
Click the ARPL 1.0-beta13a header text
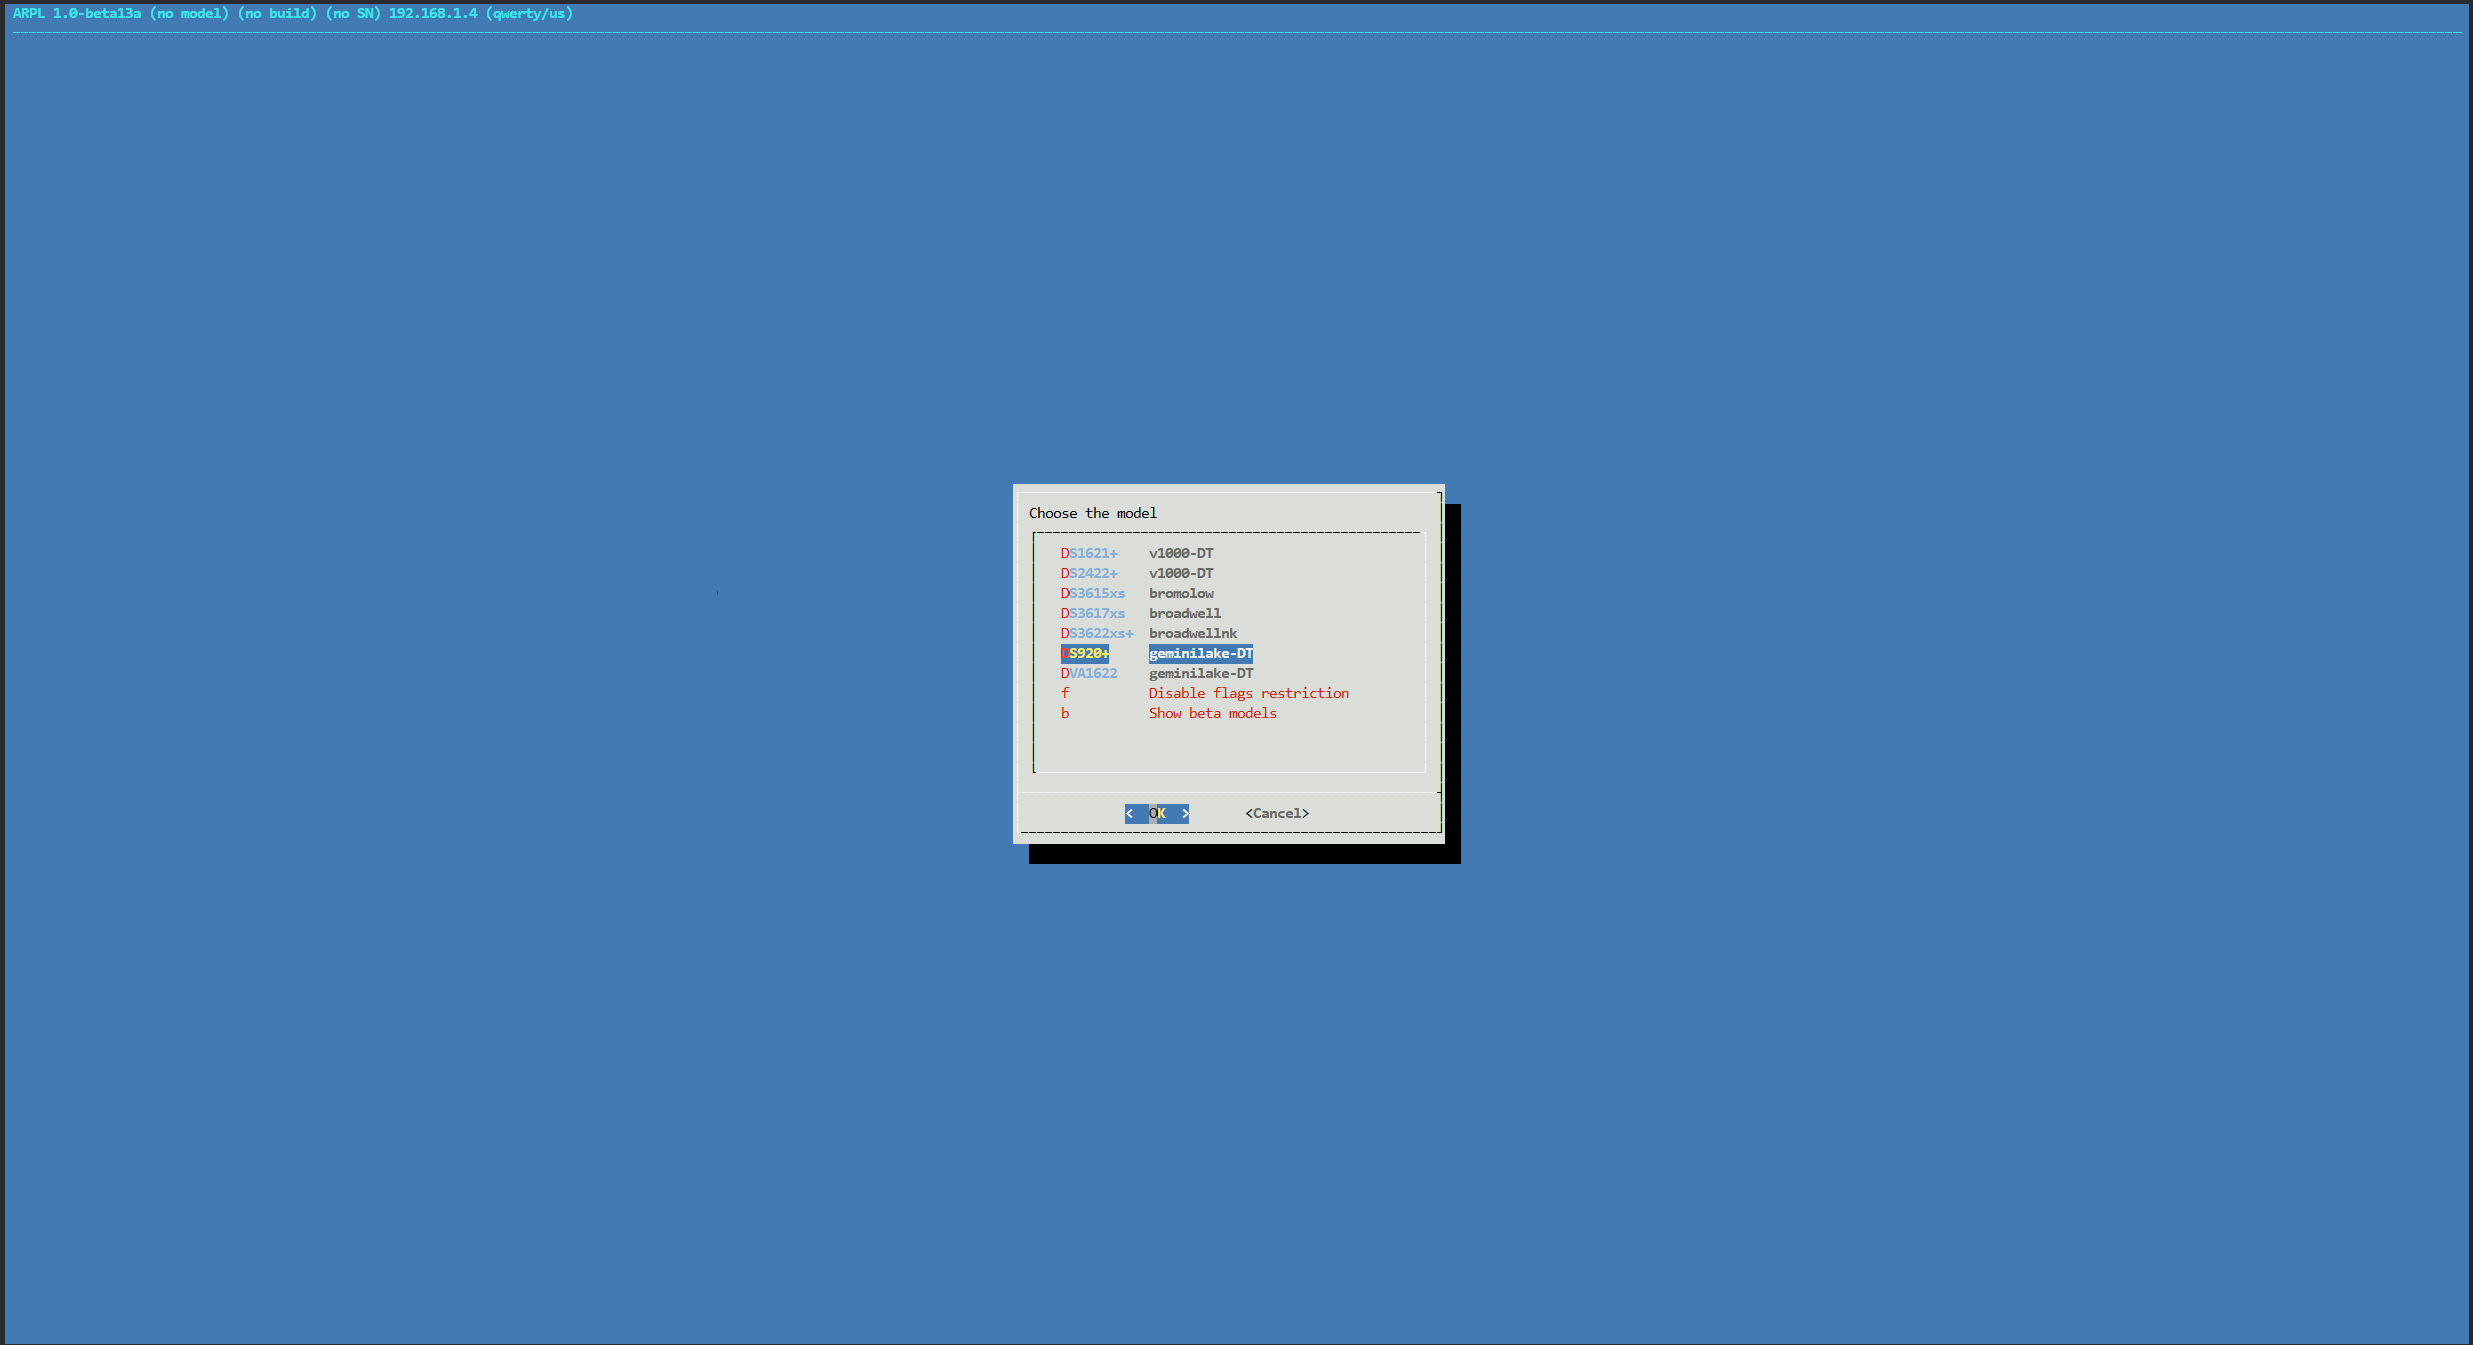[77, 13]
